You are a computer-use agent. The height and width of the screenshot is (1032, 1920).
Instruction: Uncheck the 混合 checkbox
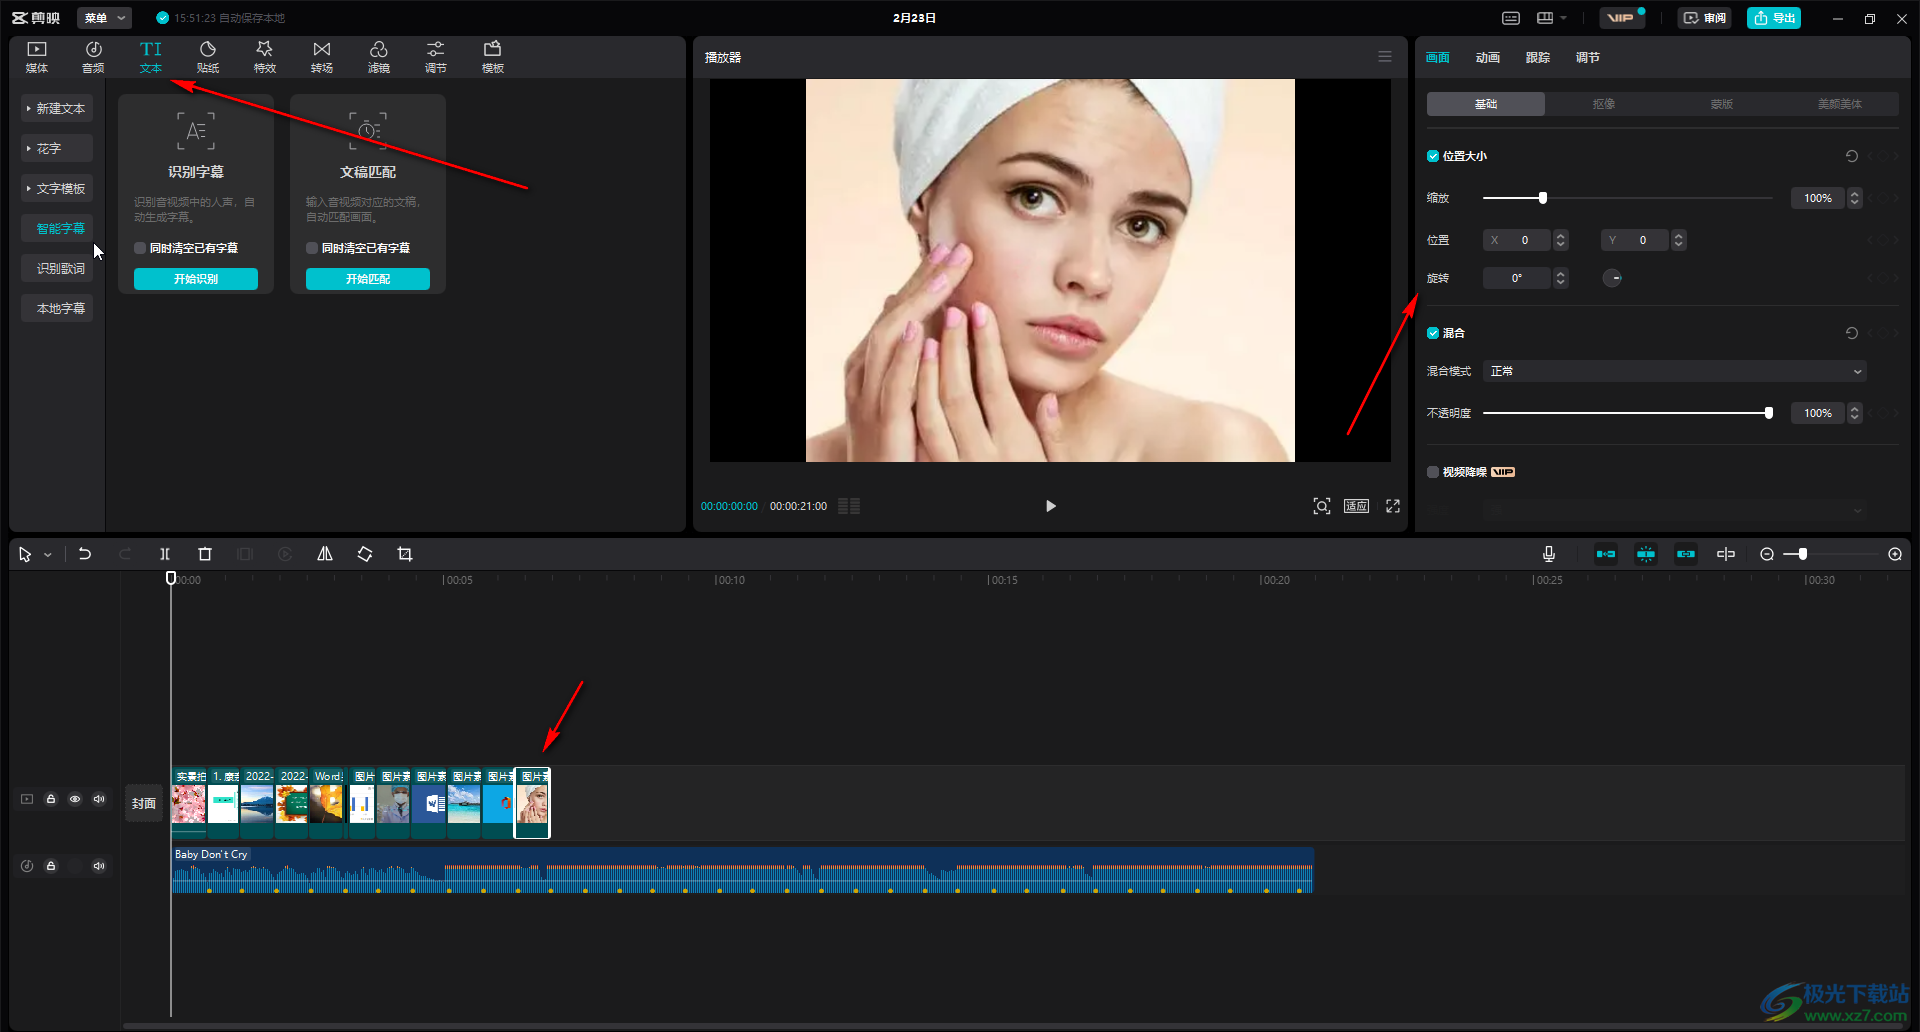pos(1433,333)
